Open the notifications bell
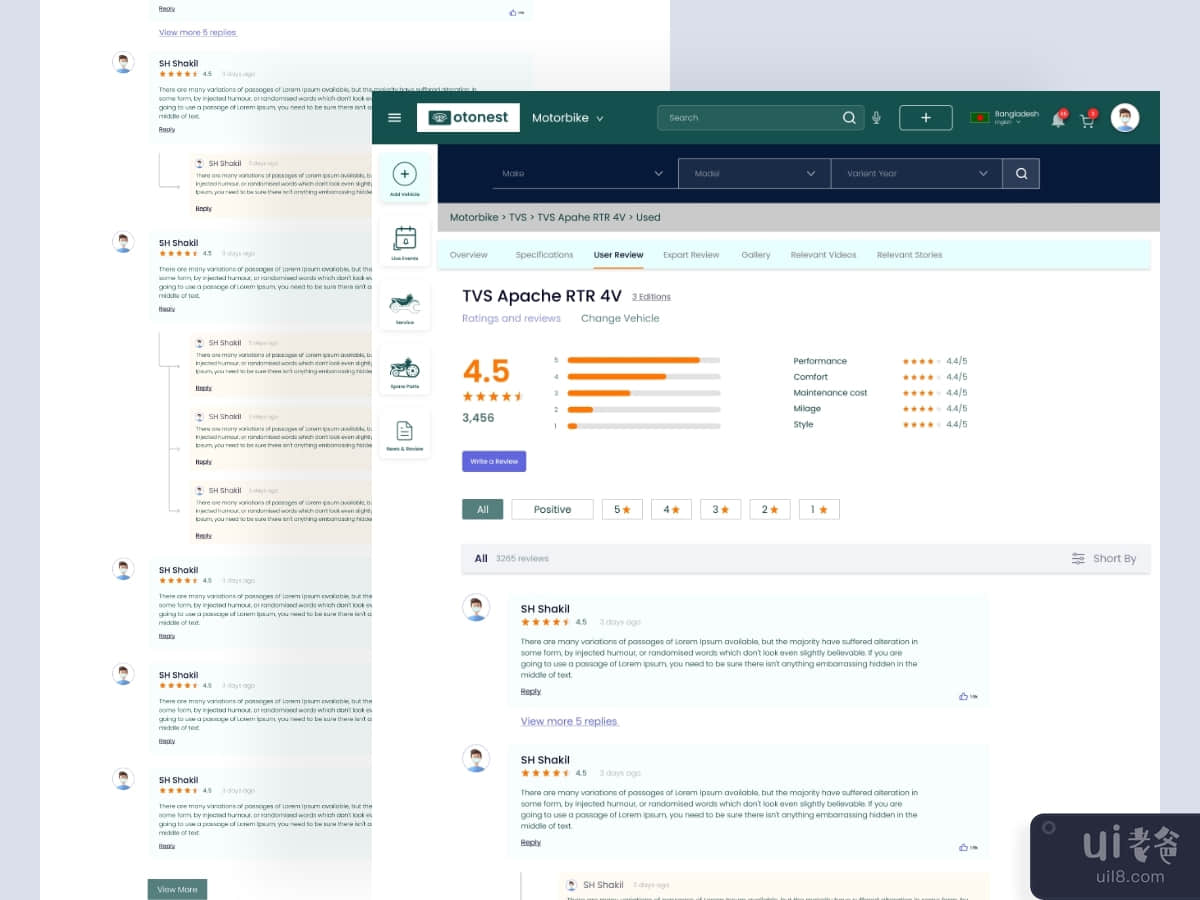This screenshot has height=900, width=1200. [x=1057, y=117]
